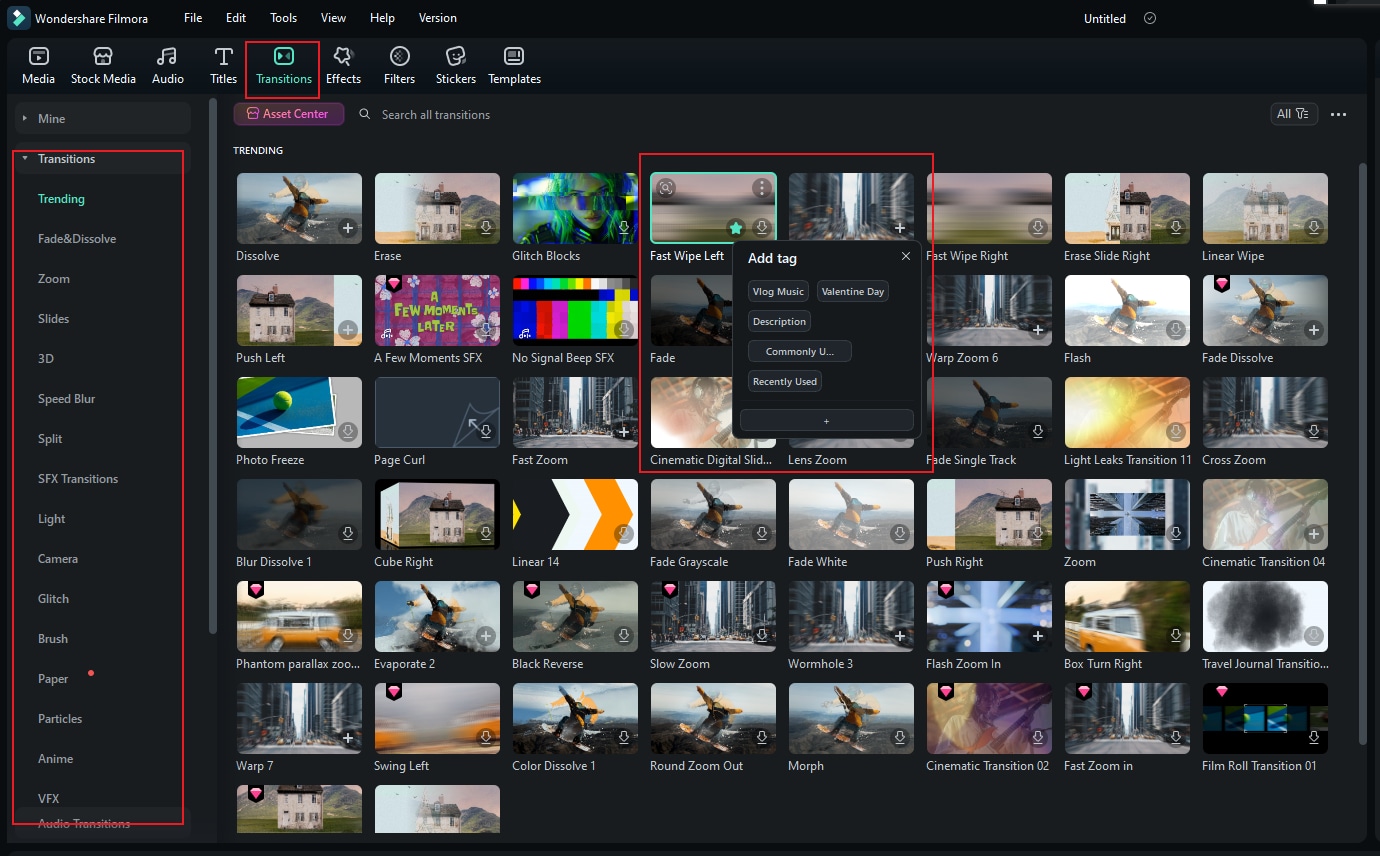Screen dimensions: 1380x856
Task: Collapse the Transitions section
Action: [102, 159]
